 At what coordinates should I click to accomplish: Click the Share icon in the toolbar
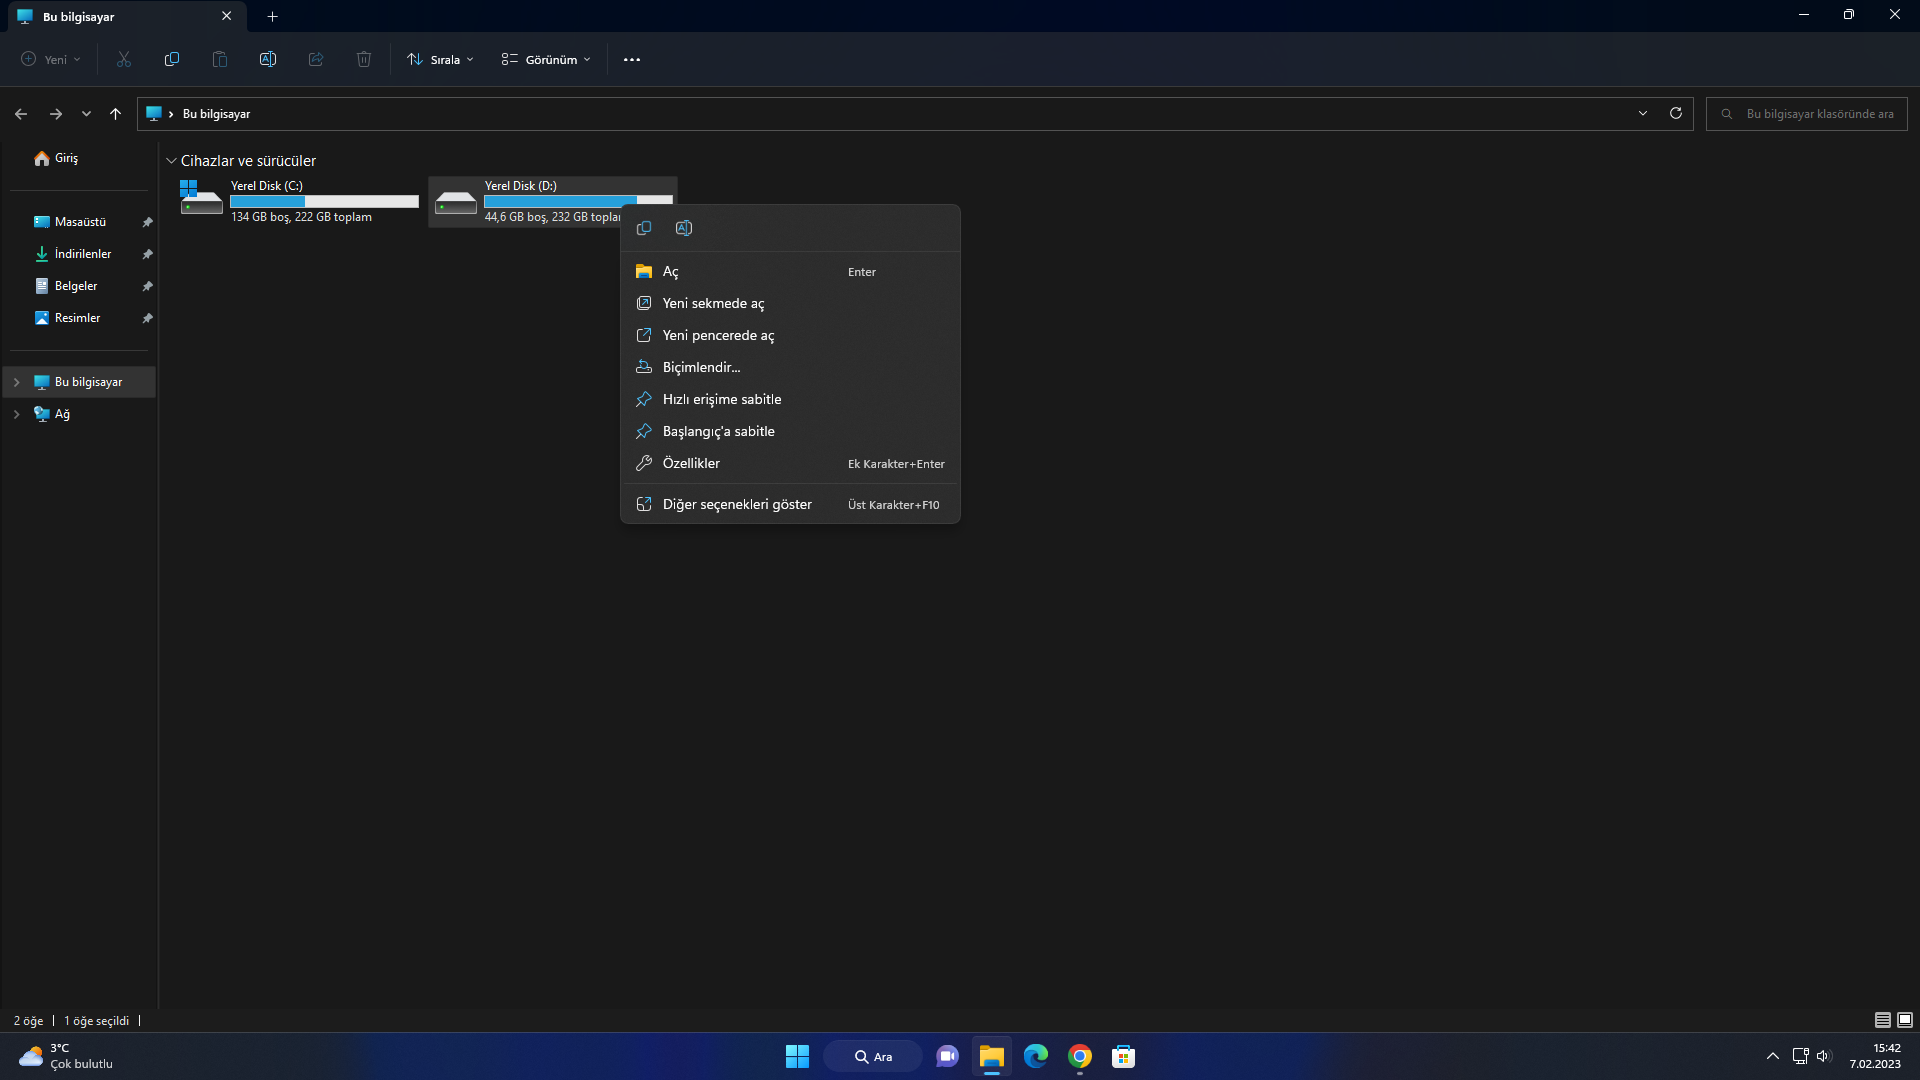pos(316,59)
